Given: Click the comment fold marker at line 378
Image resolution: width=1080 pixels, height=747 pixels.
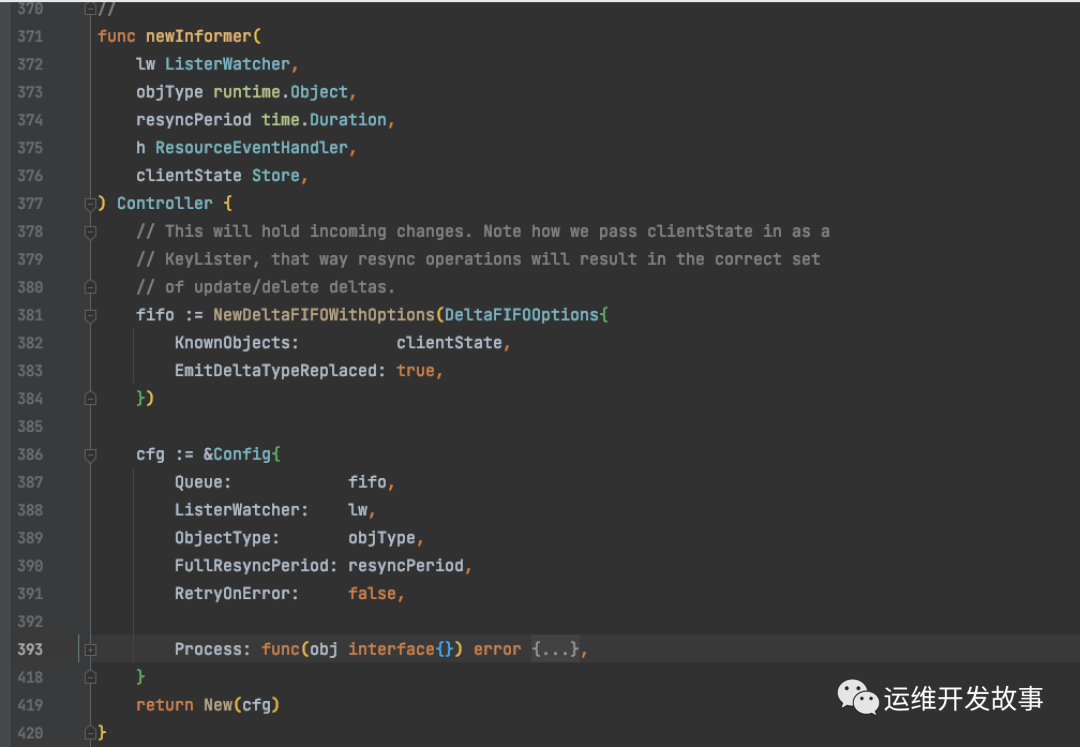Looking at the screenshot, I should (x=91, y=232).
